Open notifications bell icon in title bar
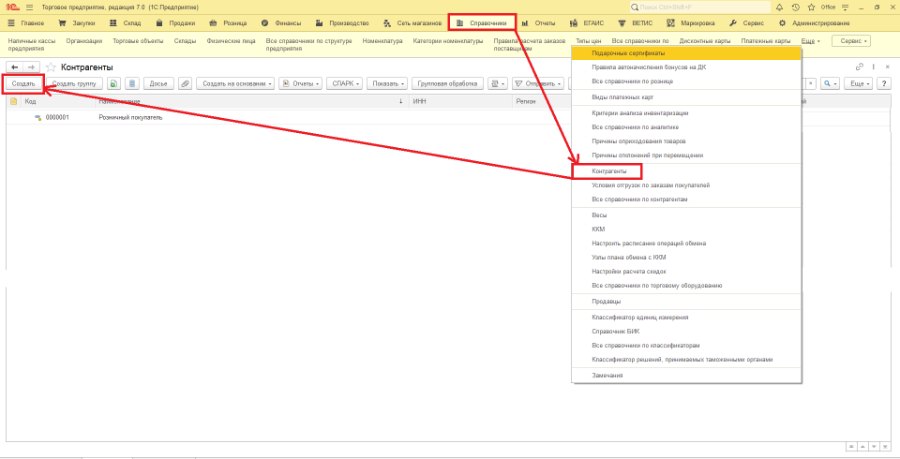The height and width of the screenshot is (459, 900). (779, 7)
